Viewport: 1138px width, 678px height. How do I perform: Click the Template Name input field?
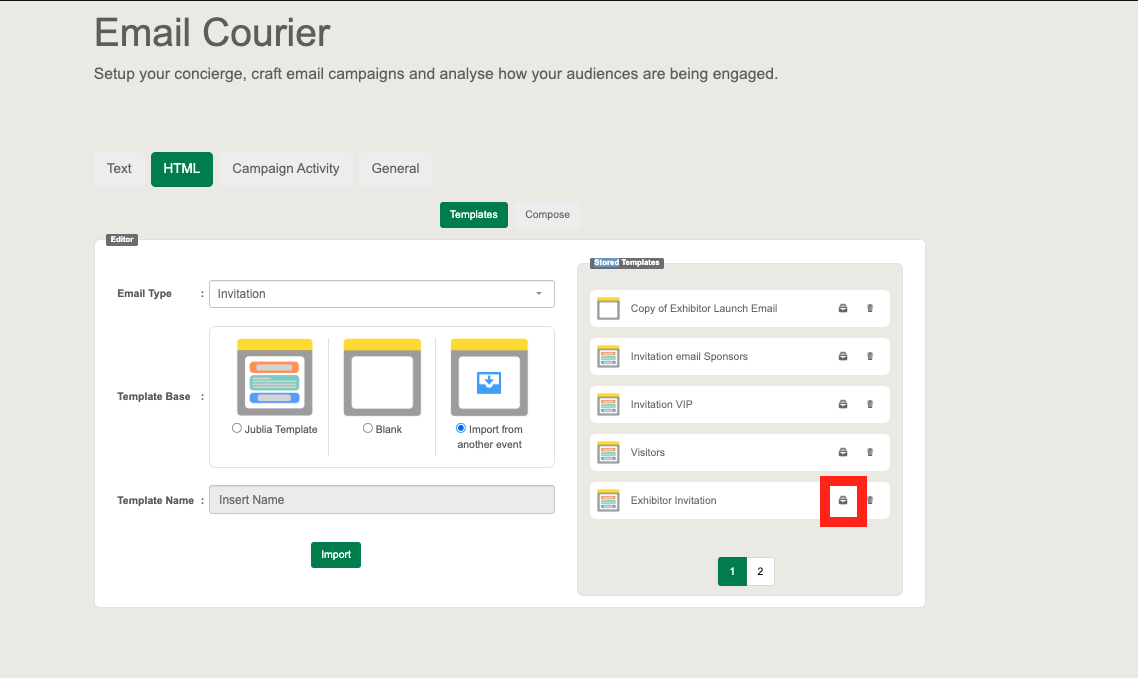(381, 500)
